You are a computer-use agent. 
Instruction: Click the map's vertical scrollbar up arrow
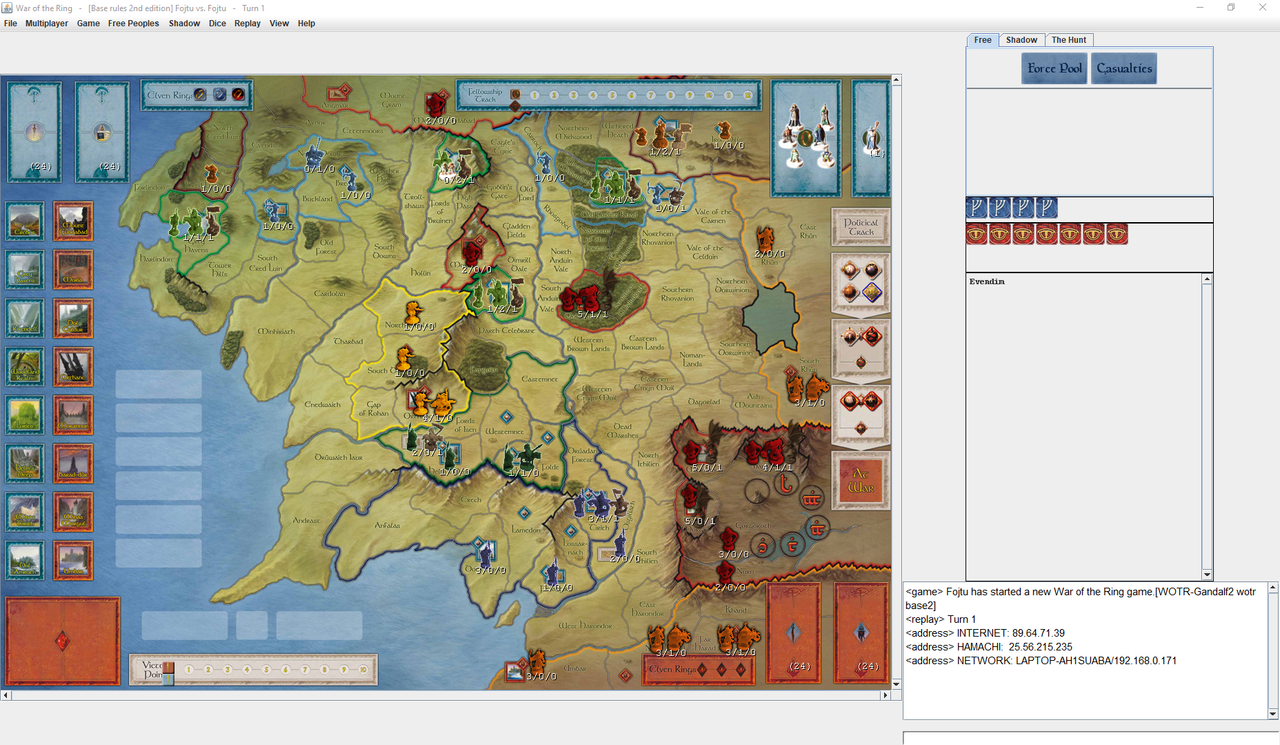tap(896, 80)
